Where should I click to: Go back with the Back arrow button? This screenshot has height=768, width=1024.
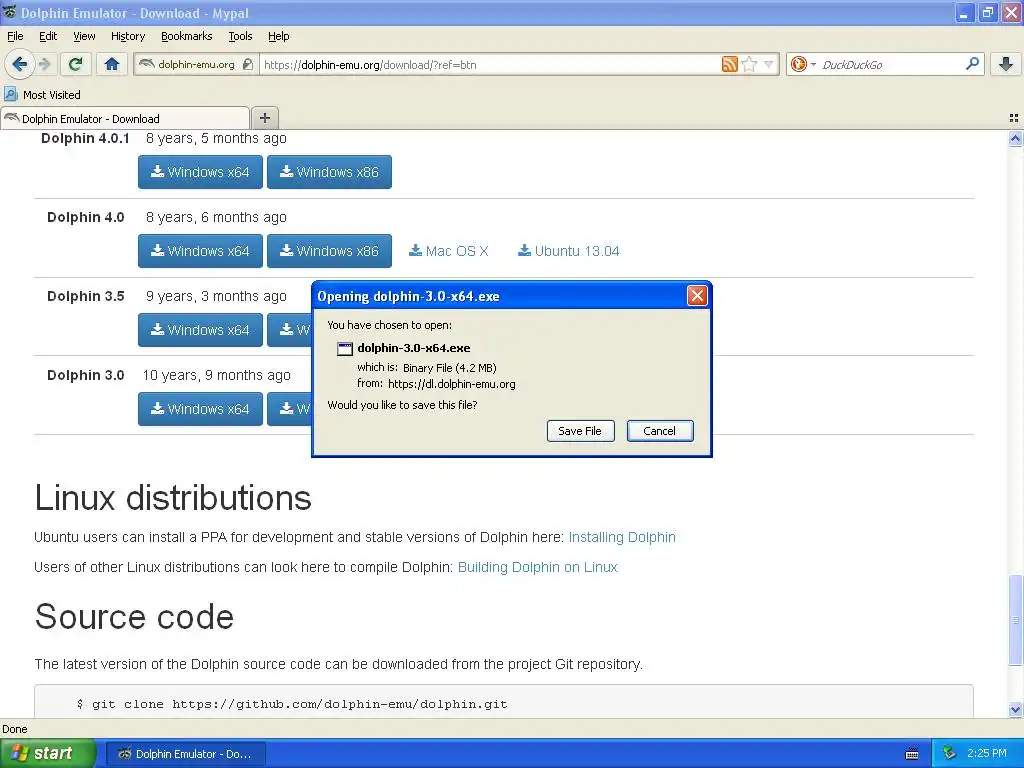click(x=19, y=64)
